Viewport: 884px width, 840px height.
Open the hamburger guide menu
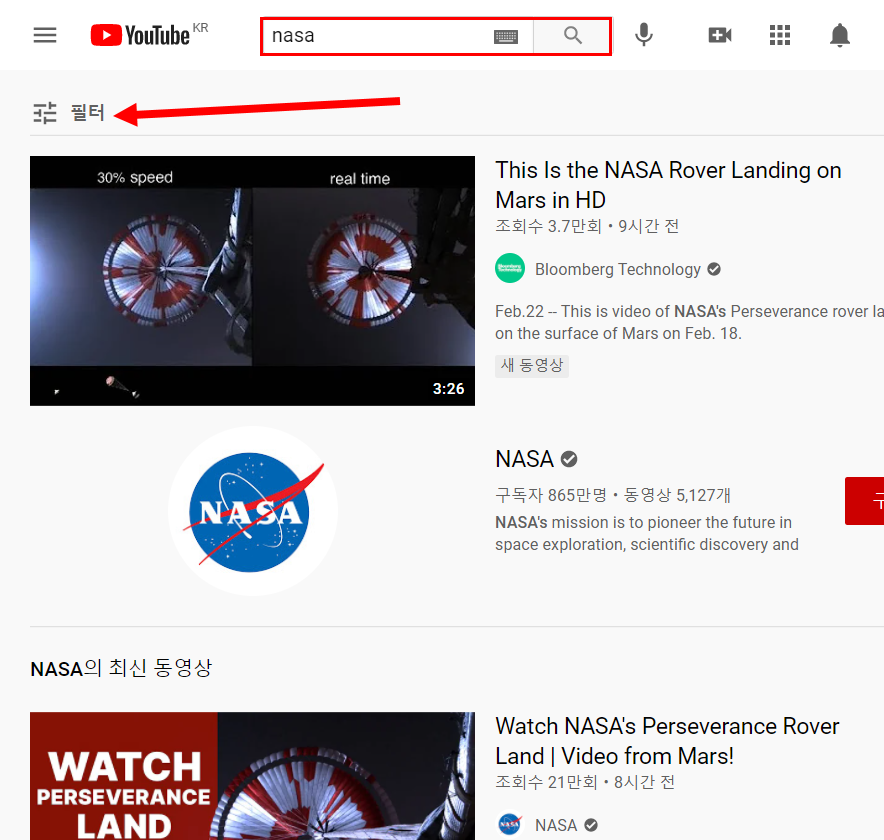pyautogui.click(x=45, y=36)
